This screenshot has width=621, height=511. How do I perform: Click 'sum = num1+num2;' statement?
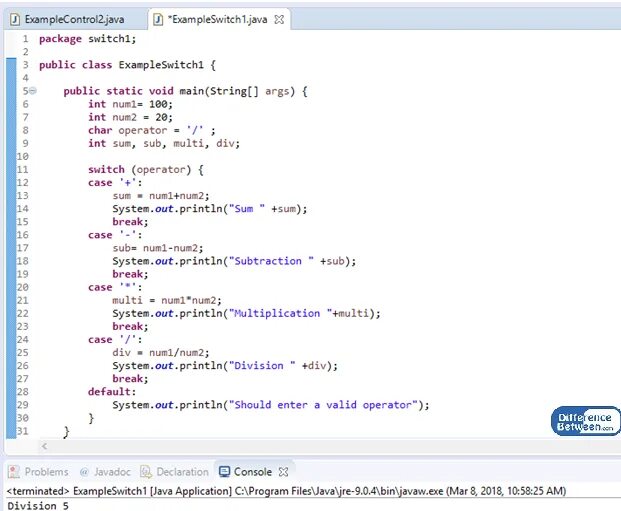161,196
